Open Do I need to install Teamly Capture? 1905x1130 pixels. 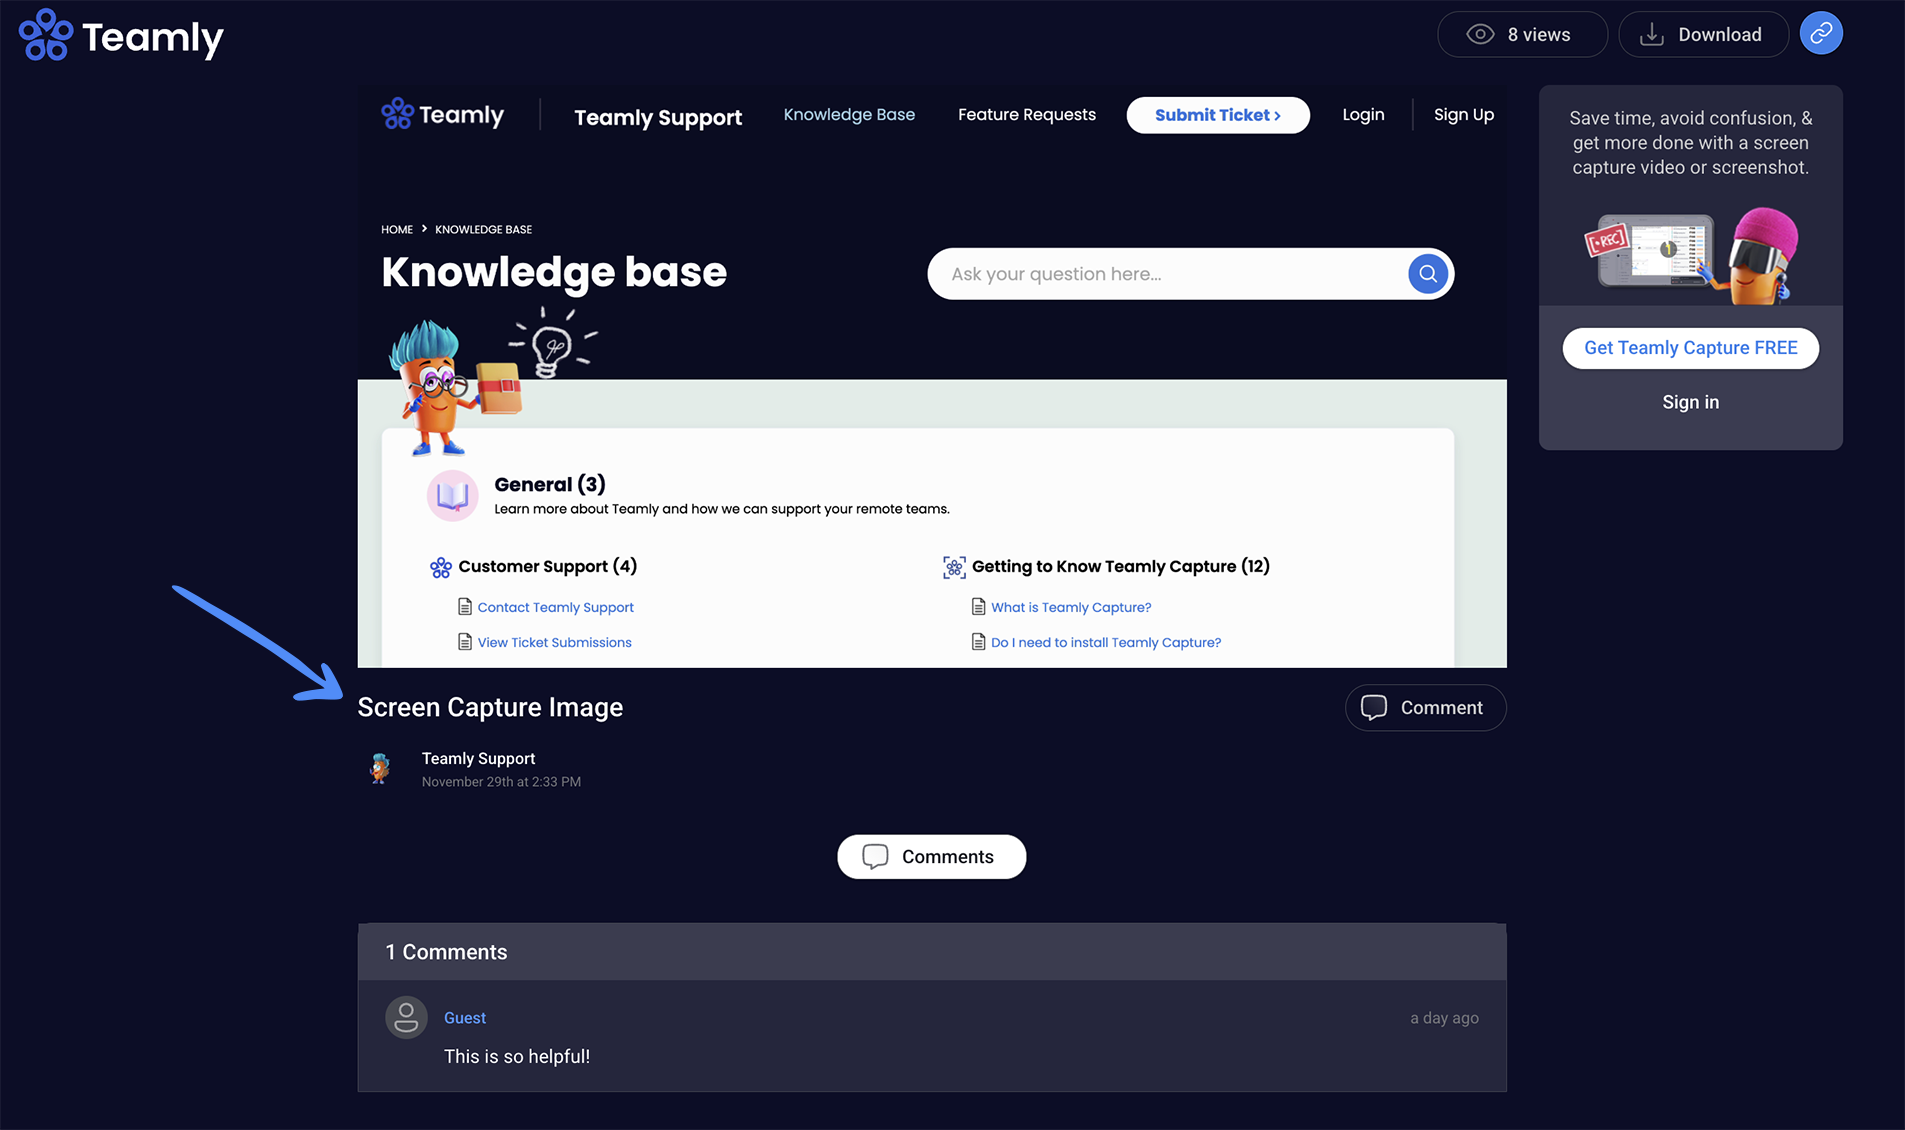coord(1105,642)
